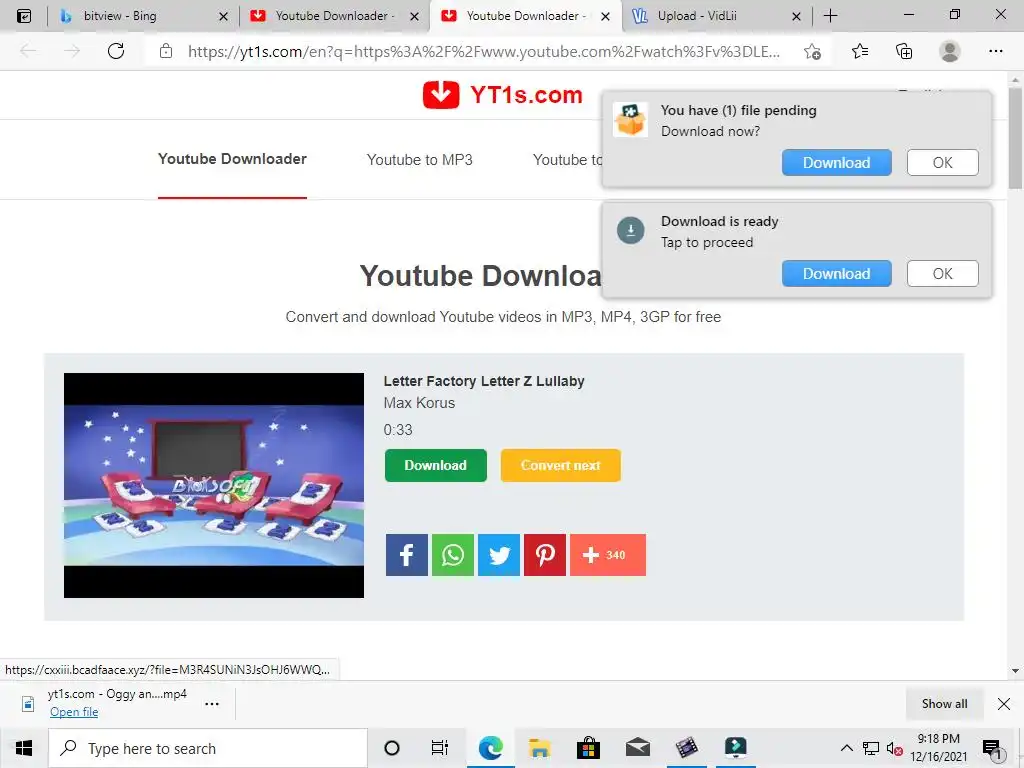Click Show all downloads
Image resolution: width=1024 pixels, height=768 pixels.
944,703
